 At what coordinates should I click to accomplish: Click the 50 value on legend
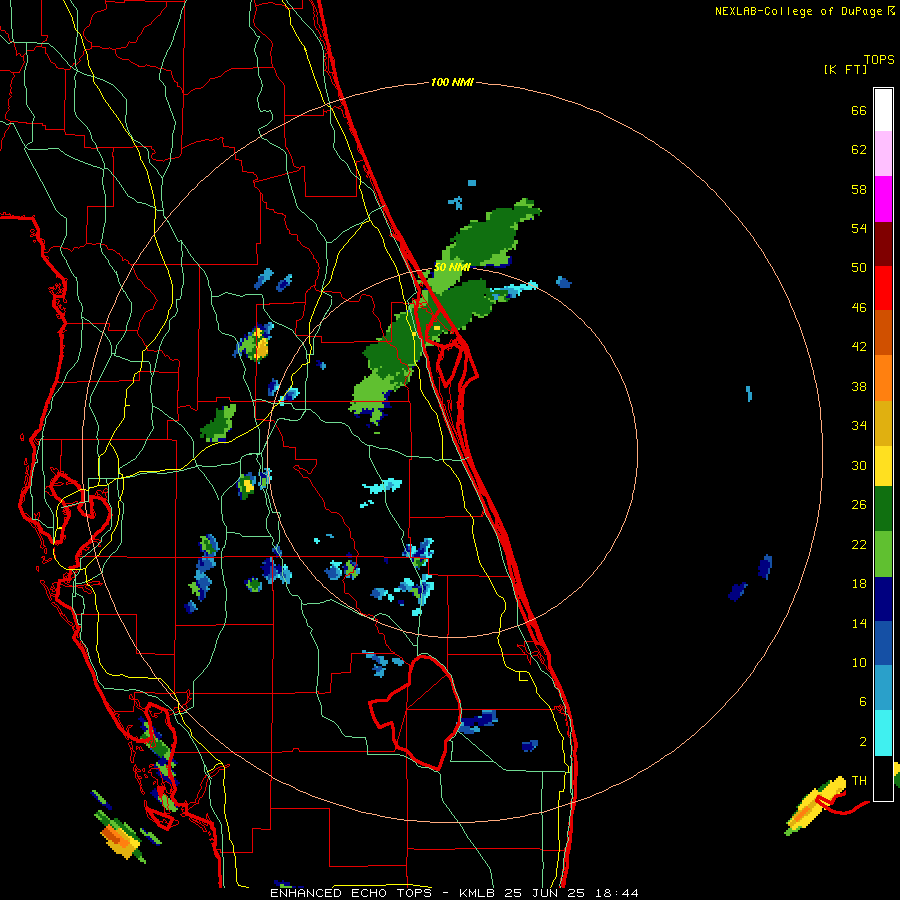point(859,267)
